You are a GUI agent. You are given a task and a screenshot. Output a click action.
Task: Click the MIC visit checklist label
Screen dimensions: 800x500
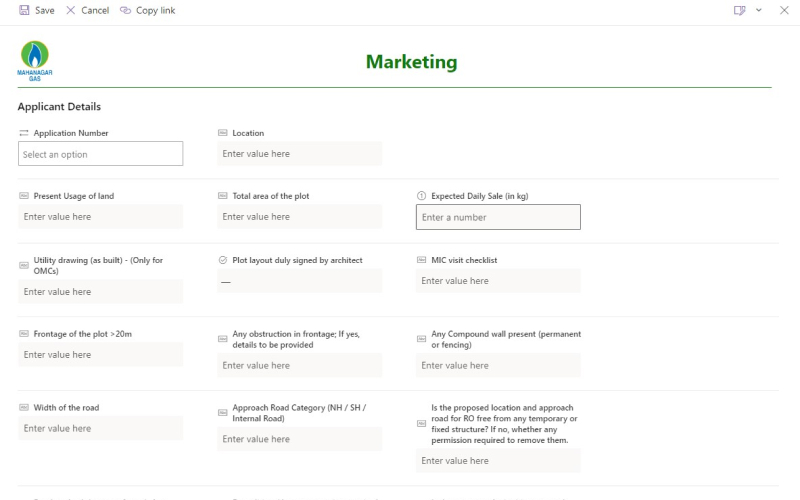pos(464,260)
